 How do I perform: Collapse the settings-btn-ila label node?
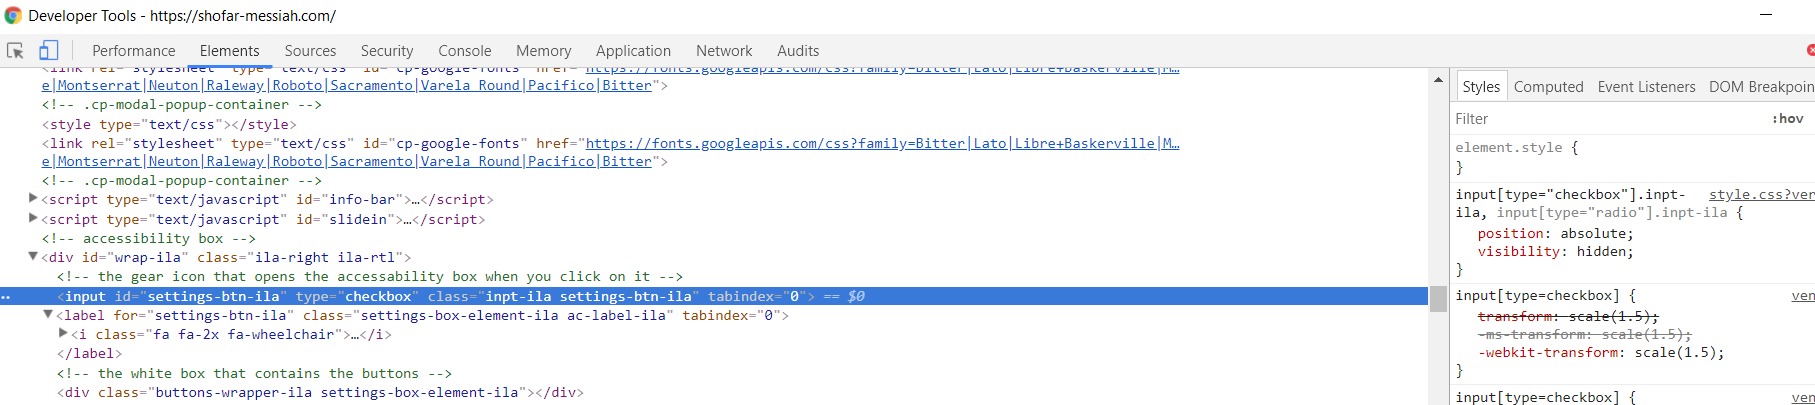pos(48,315)
